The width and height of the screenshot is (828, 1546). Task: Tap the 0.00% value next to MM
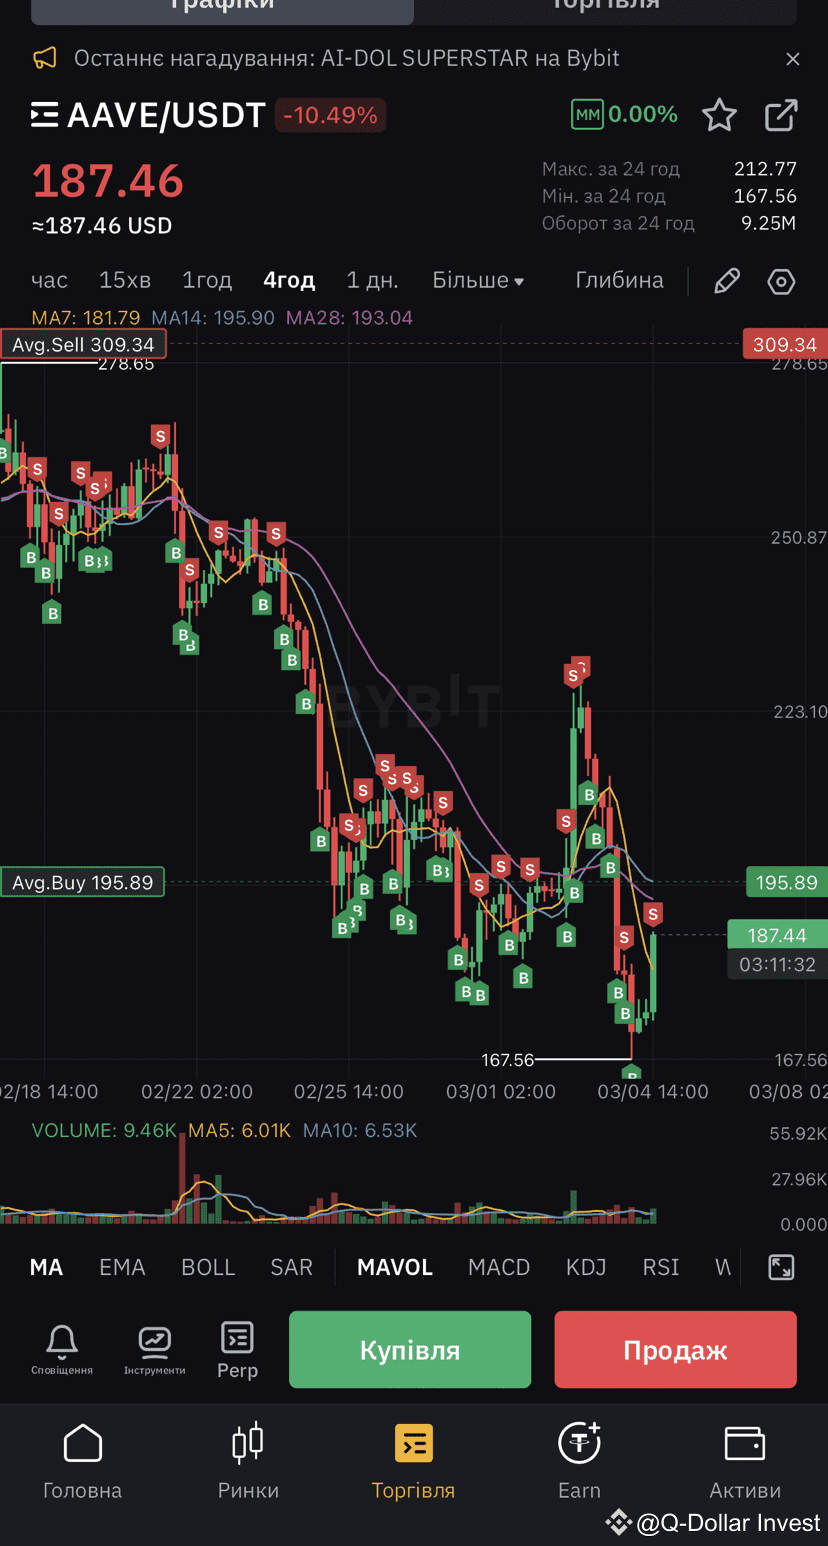[643, 115]
